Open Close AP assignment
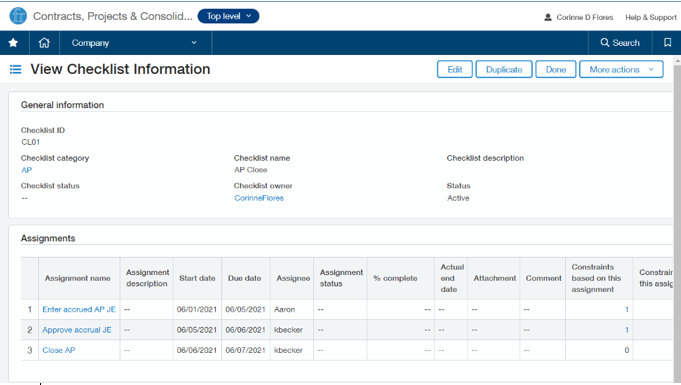681x385 pixels. tap(59, 350)
